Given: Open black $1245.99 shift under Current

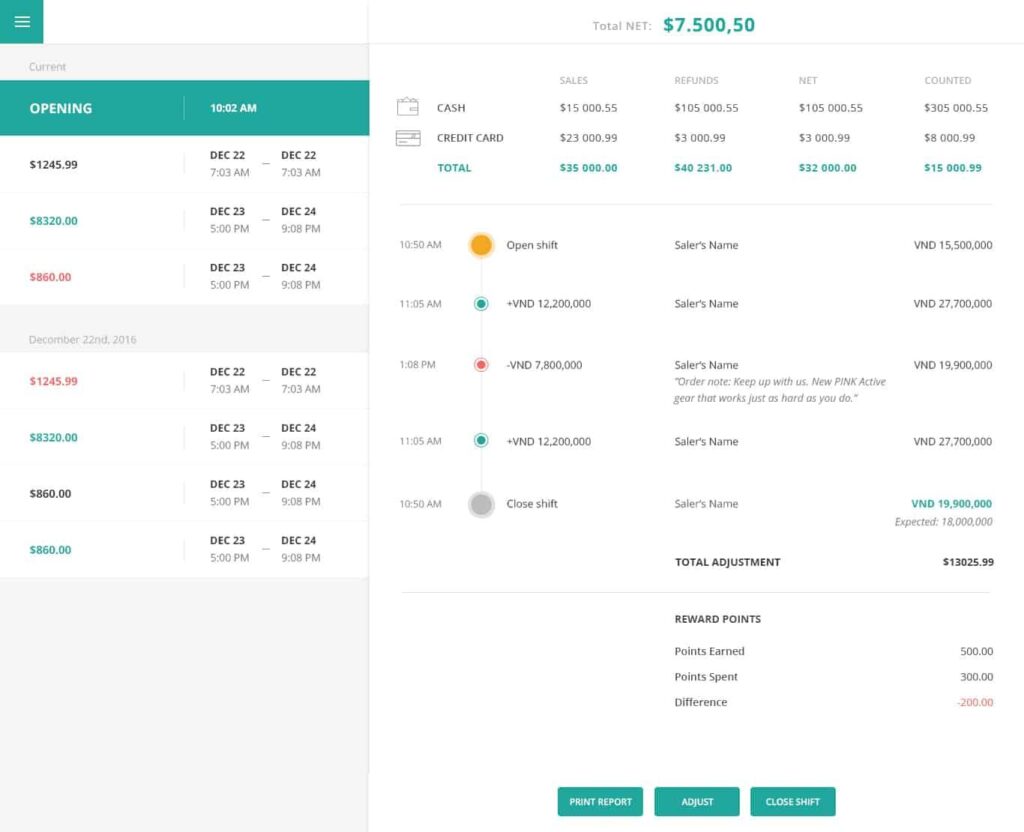Looking at the screenshot, I should (x=184, y=164).
